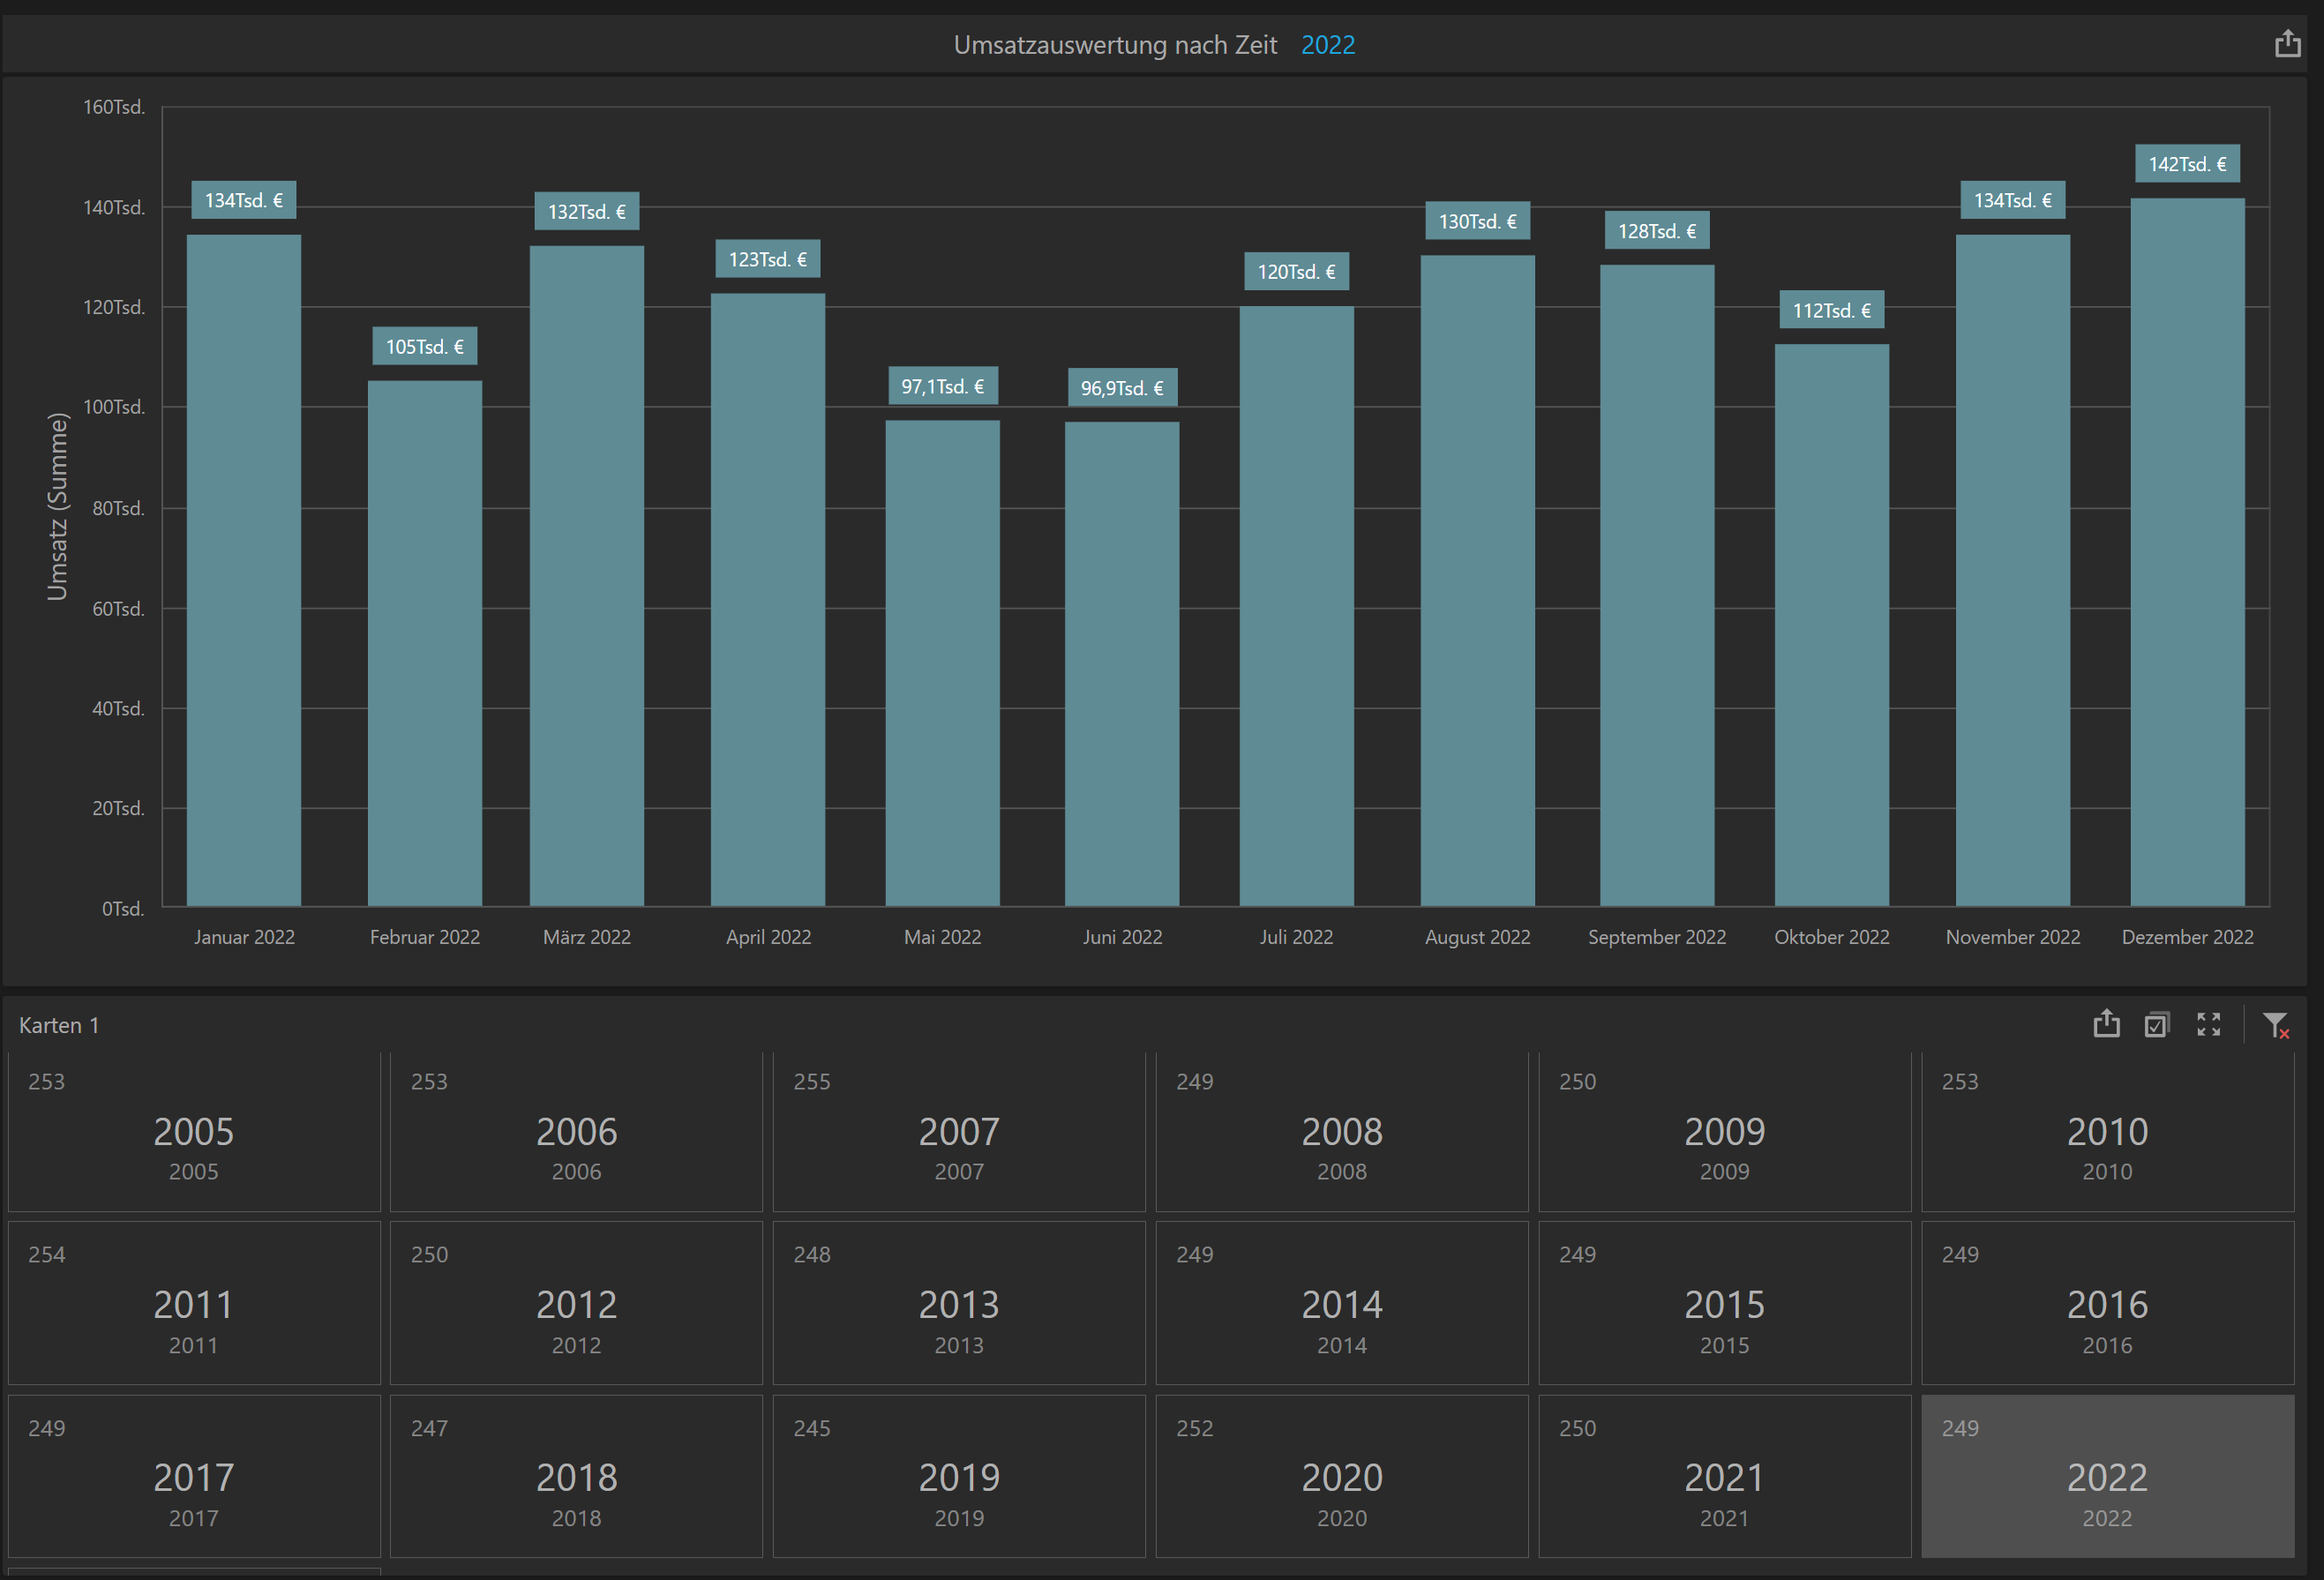Click the 96,9Tsd. € data label
Image resolution: width=2324 pixels, height=1580 pixels.
tap(1122, 388)
